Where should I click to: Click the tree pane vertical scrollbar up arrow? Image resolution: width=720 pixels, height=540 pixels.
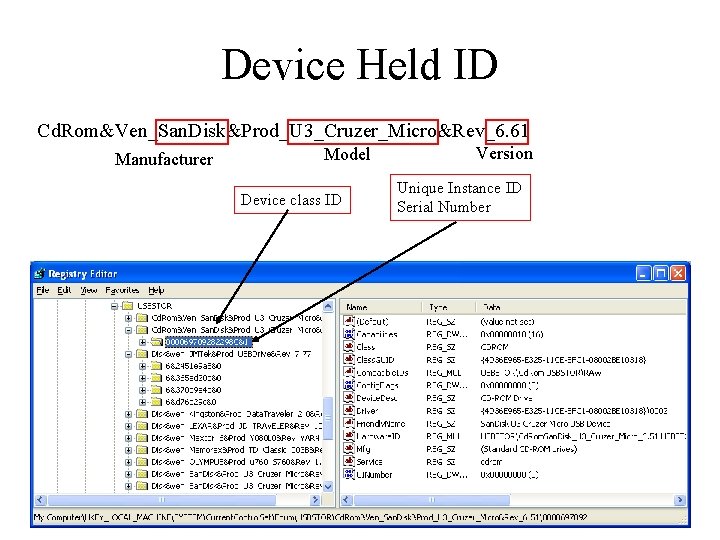tap(328, 306)
